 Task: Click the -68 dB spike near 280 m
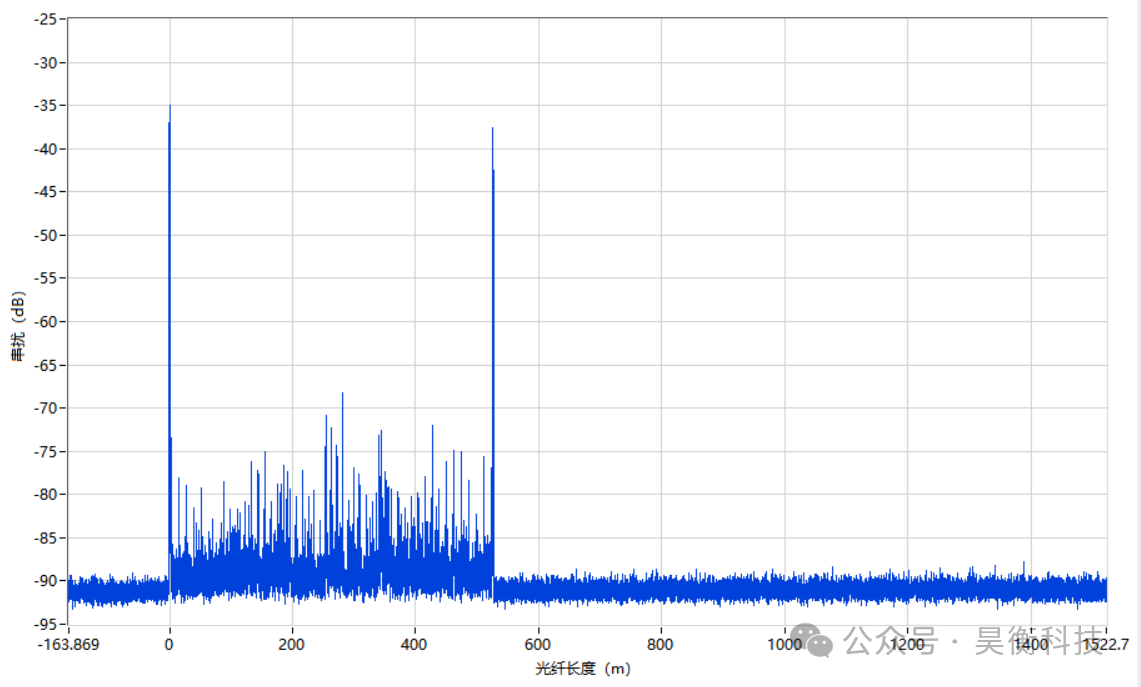[x=342, y=394]
